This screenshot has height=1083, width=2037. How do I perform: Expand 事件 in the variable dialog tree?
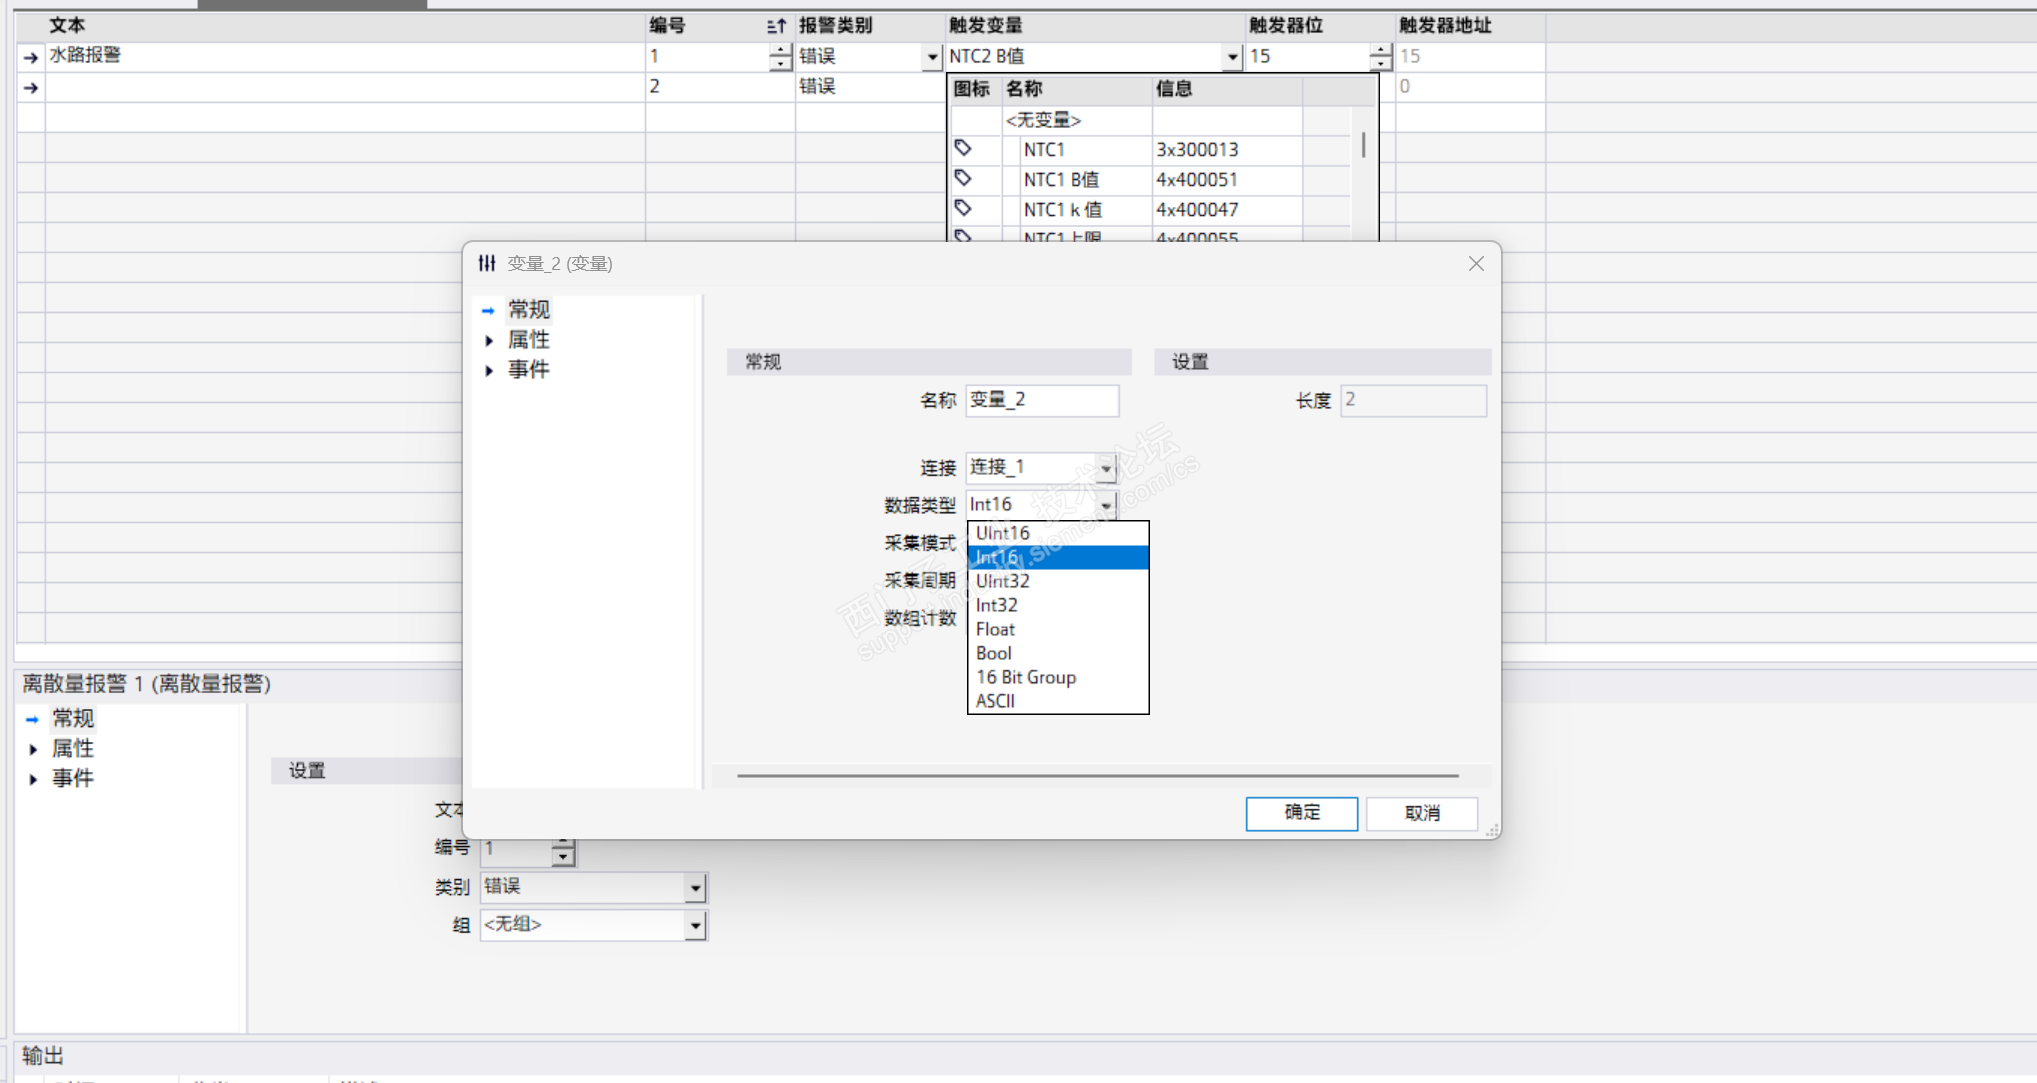pos(489,371)
